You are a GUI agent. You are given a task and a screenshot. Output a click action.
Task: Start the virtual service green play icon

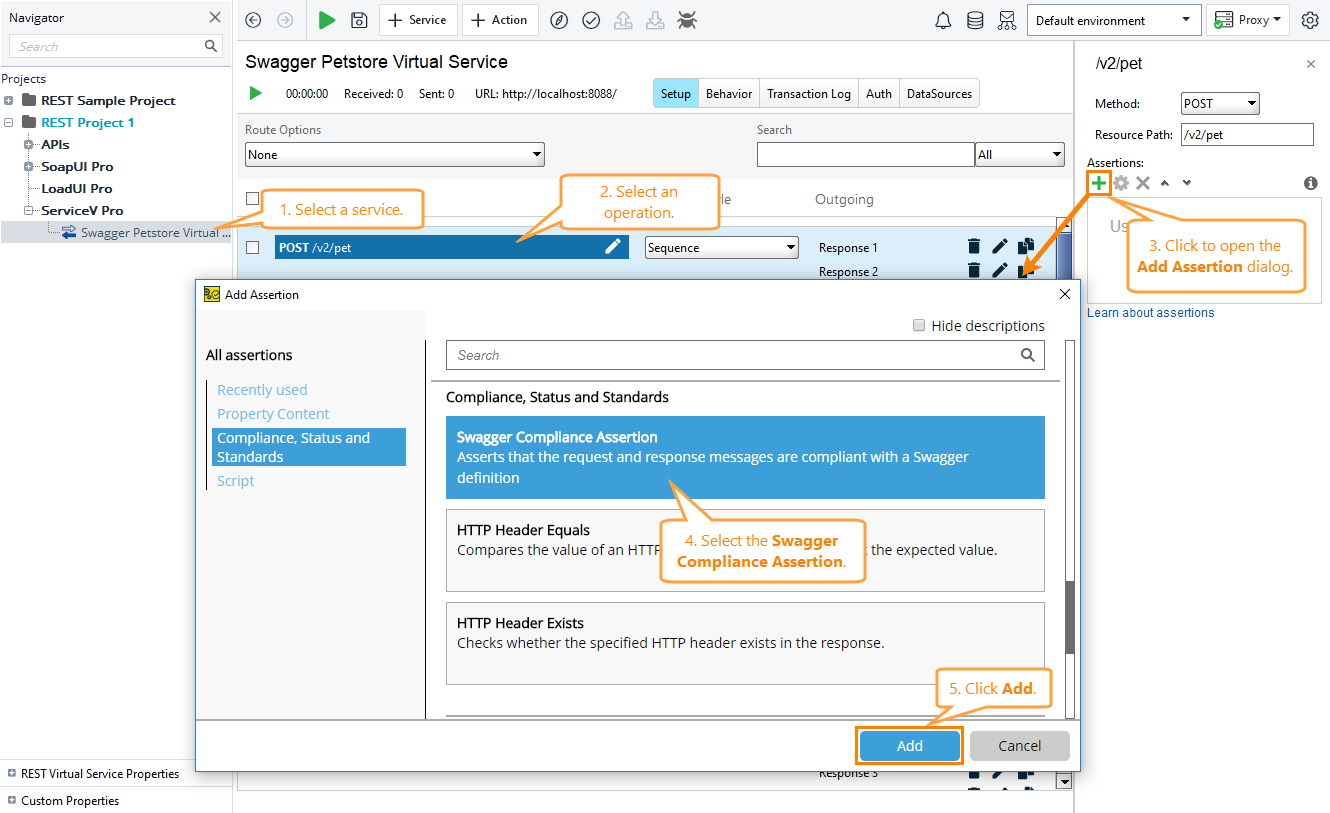point(256,93)
